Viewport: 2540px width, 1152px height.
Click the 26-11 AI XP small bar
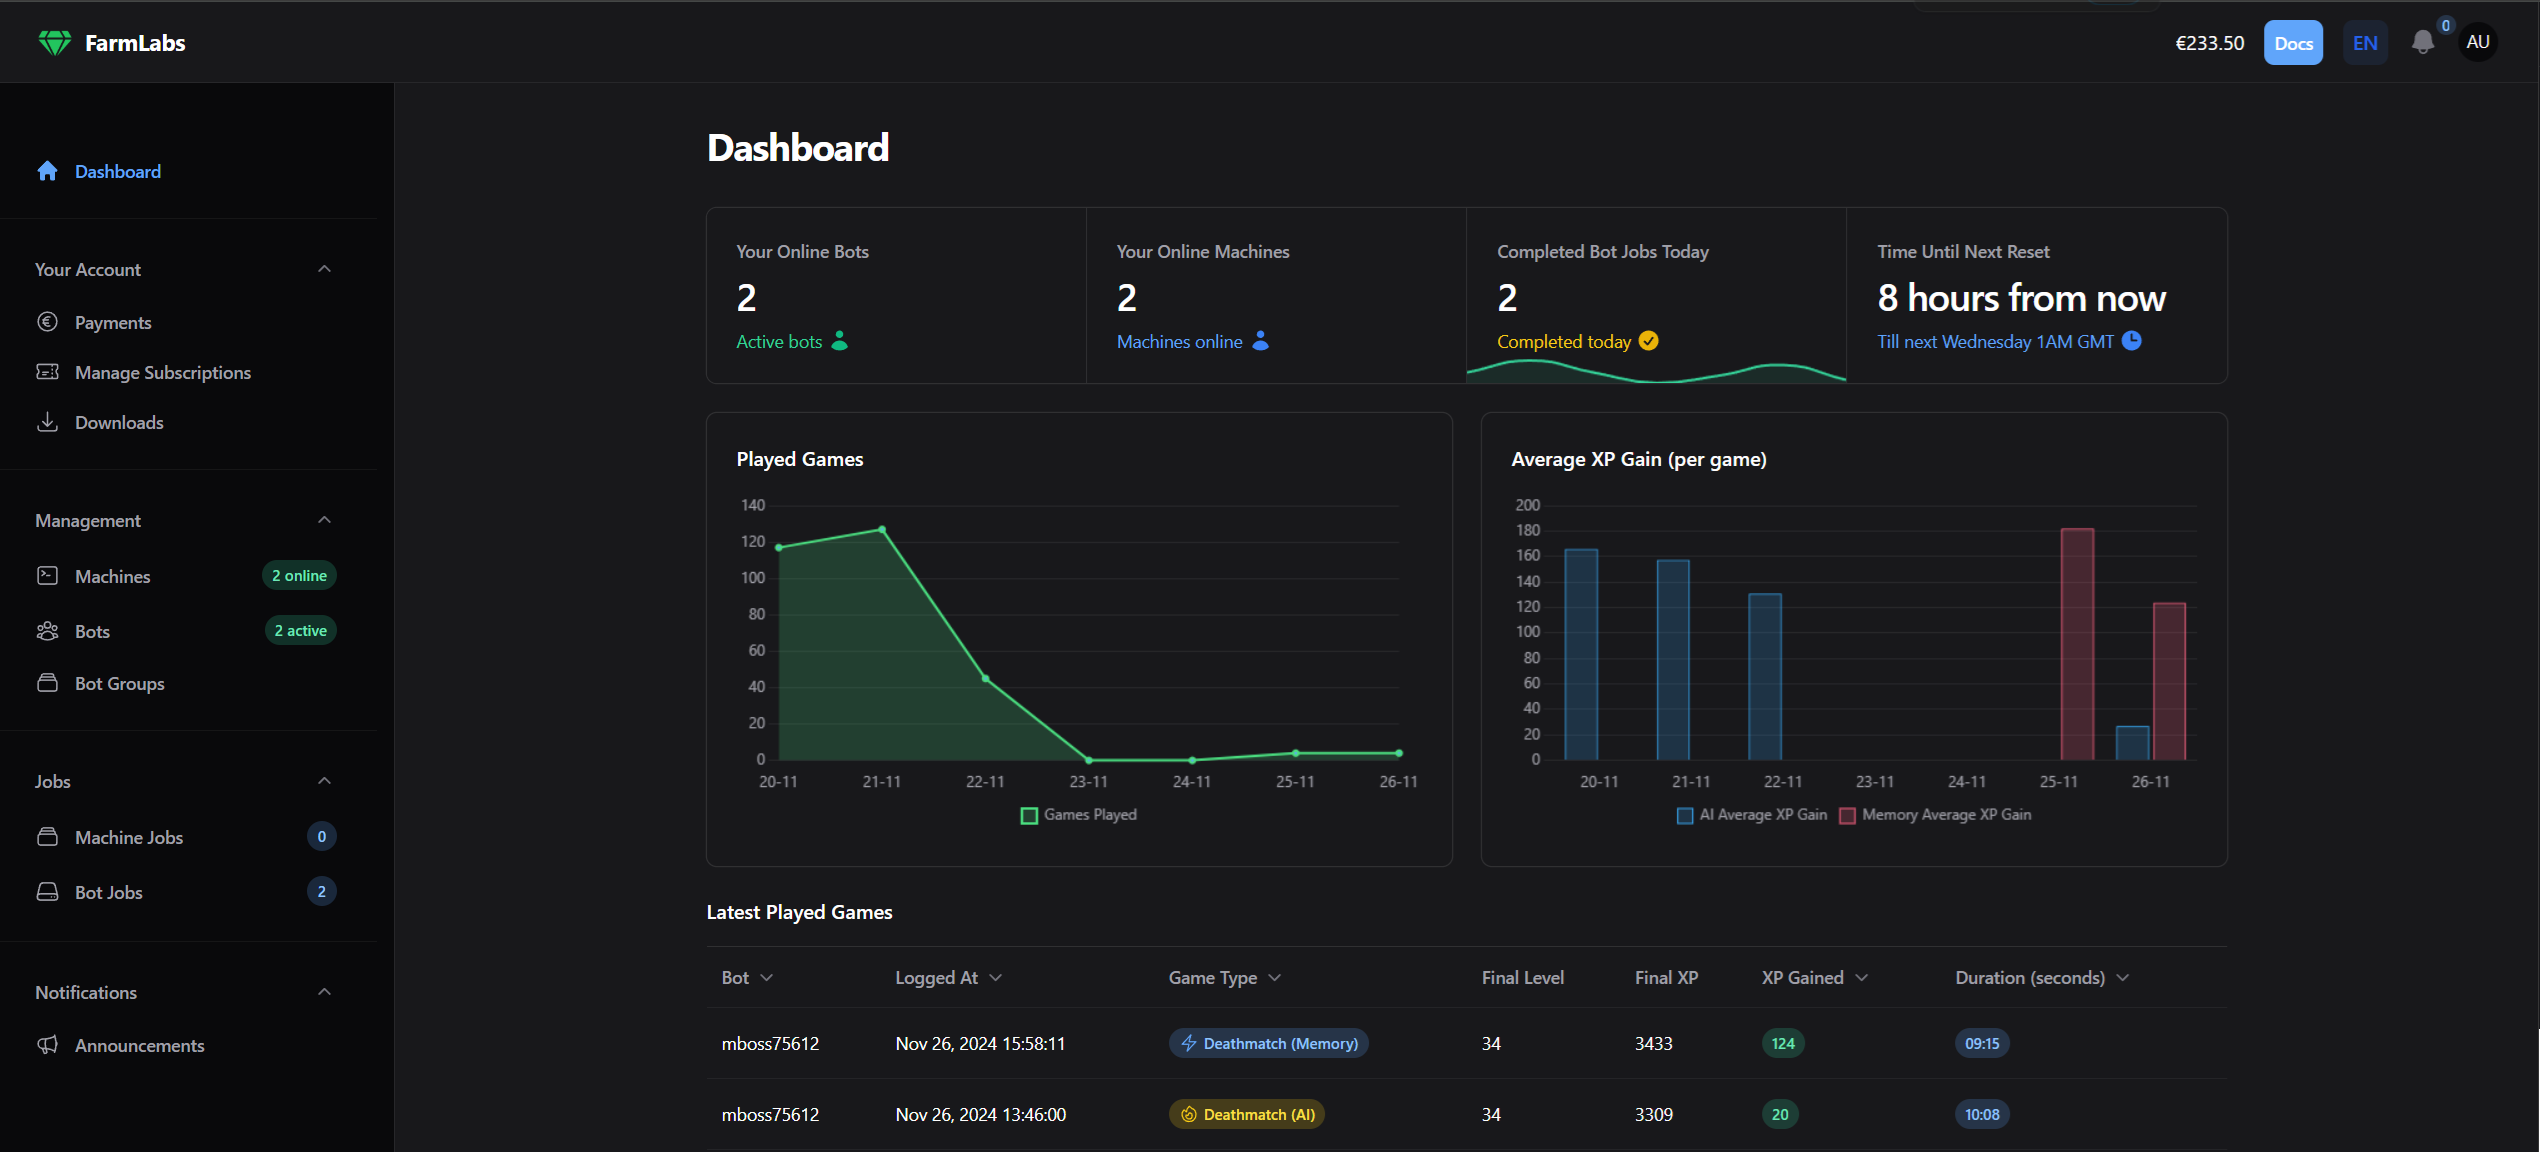(x=2132, y=743)
